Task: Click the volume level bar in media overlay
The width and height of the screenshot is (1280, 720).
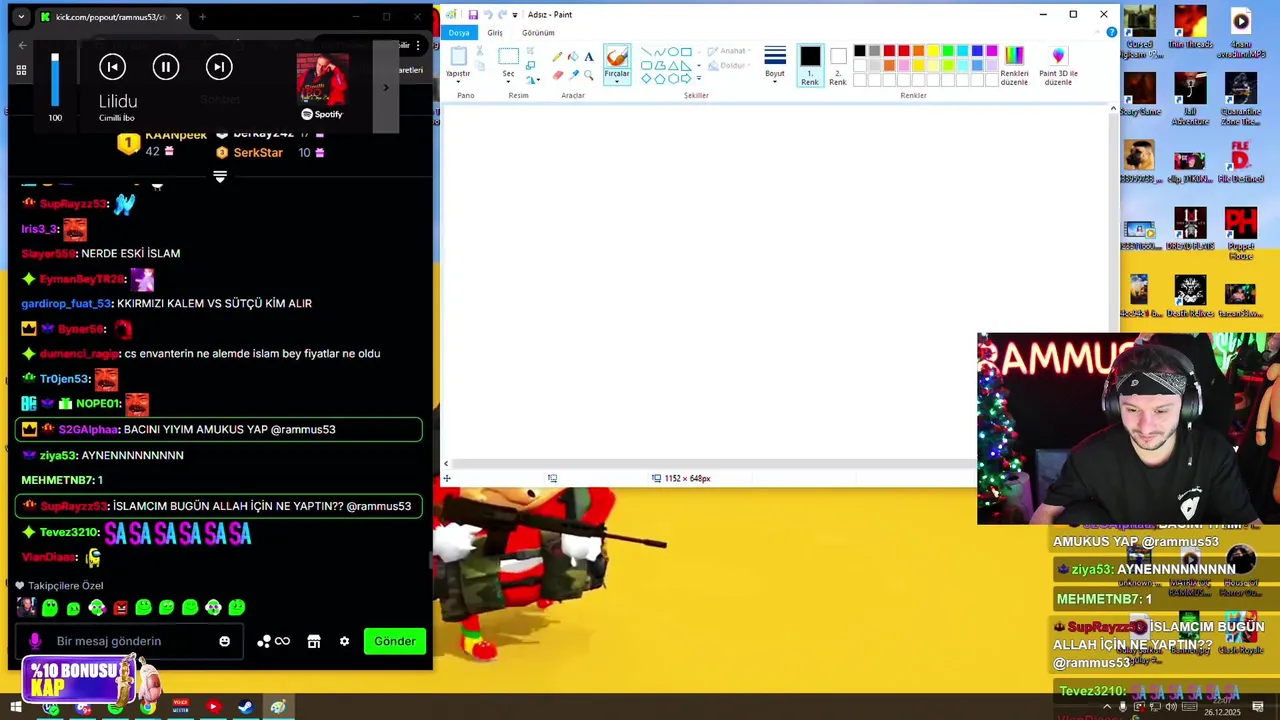Action: pyautogui.click(x=55, y=80)
